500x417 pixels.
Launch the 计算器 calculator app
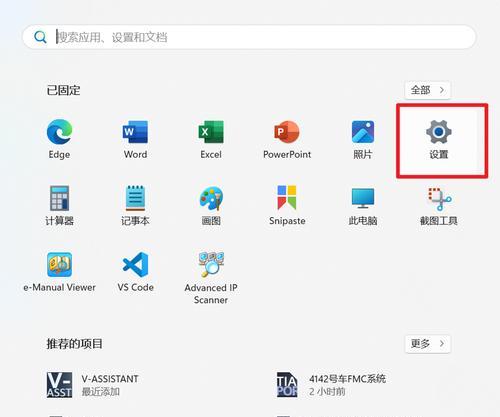coord(59,198)
